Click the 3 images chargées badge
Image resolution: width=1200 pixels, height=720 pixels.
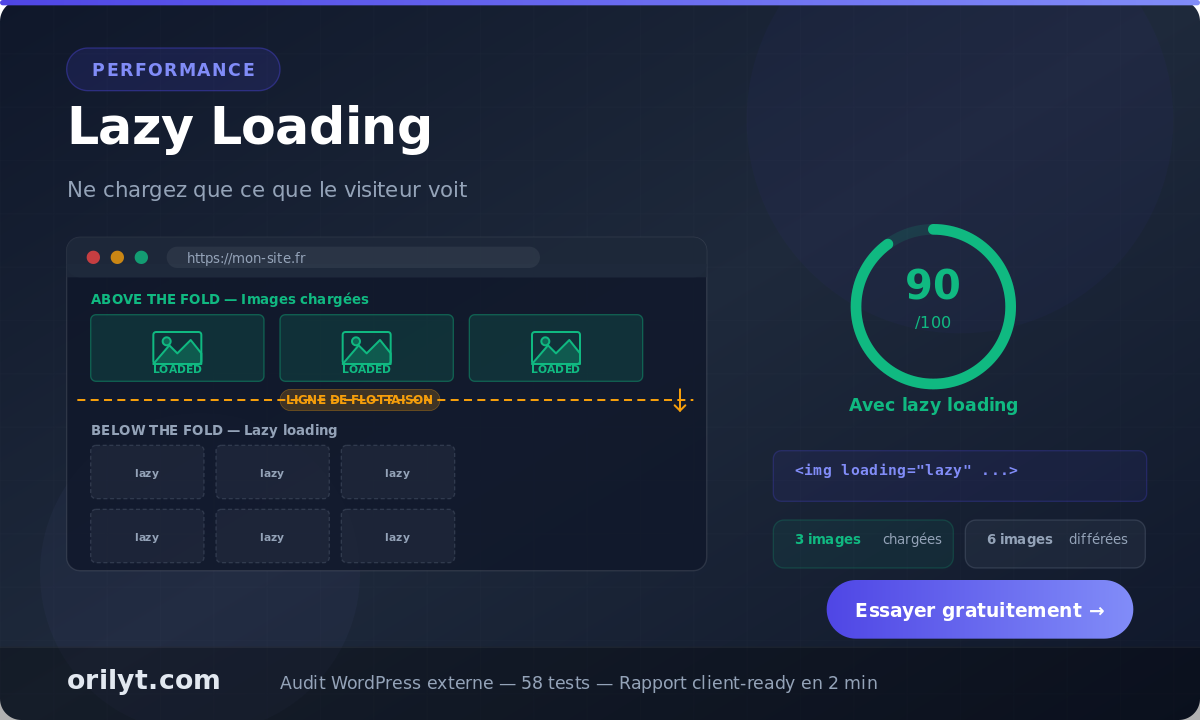click(863, 544)
